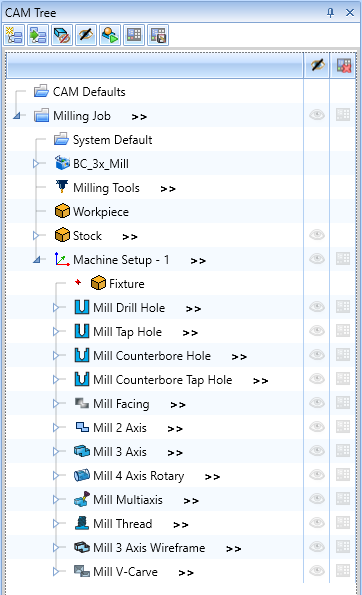Viewport: 362px width, 595px height.
Task: Toggle visibility eye for Mill Multiaxis
Action: (317, 499)
